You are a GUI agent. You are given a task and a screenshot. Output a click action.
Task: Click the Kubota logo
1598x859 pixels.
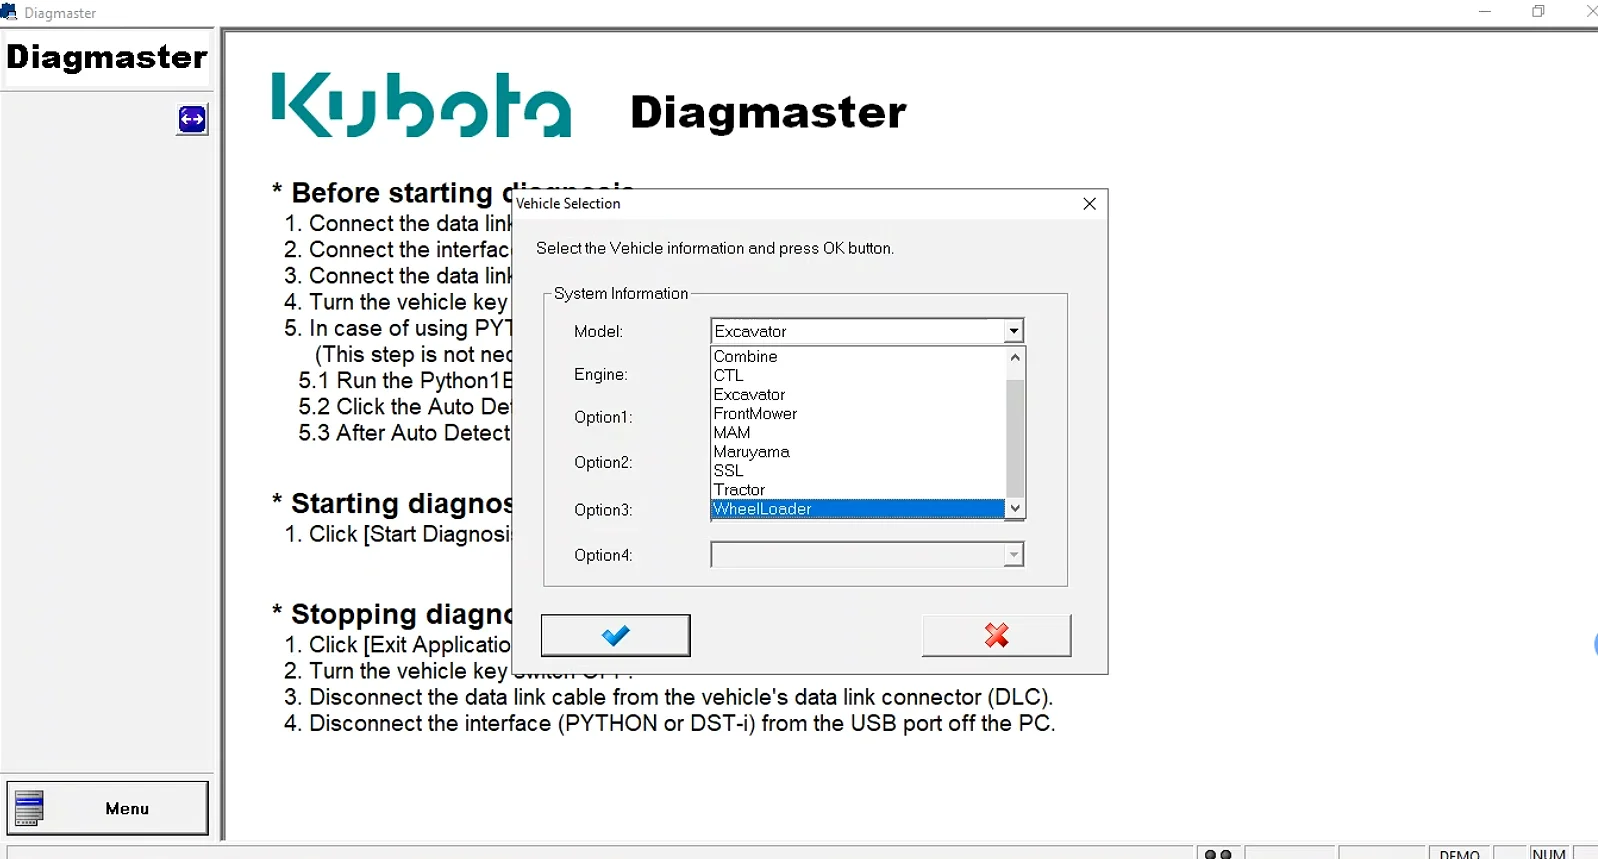[x=421, y=105]
